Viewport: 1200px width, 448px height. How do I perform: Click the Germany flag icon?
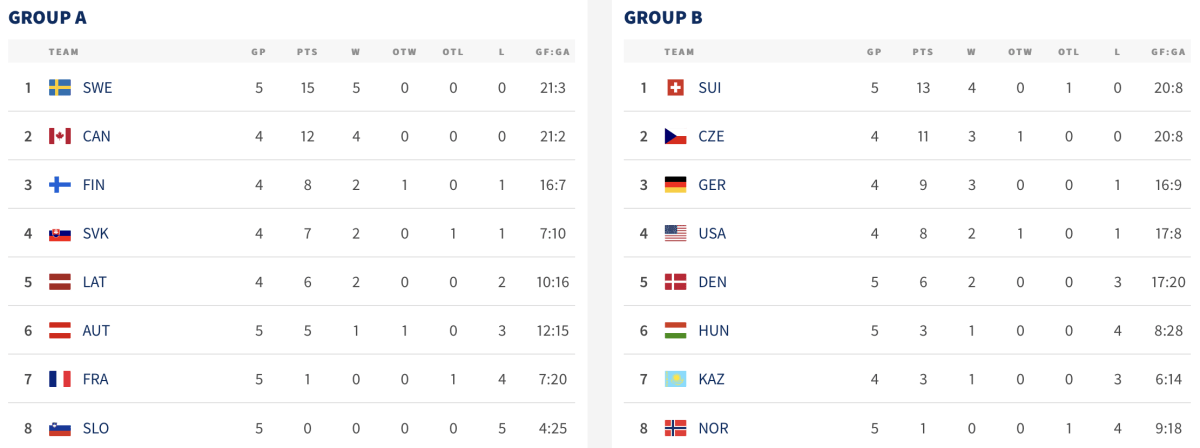tap(676, 185)
